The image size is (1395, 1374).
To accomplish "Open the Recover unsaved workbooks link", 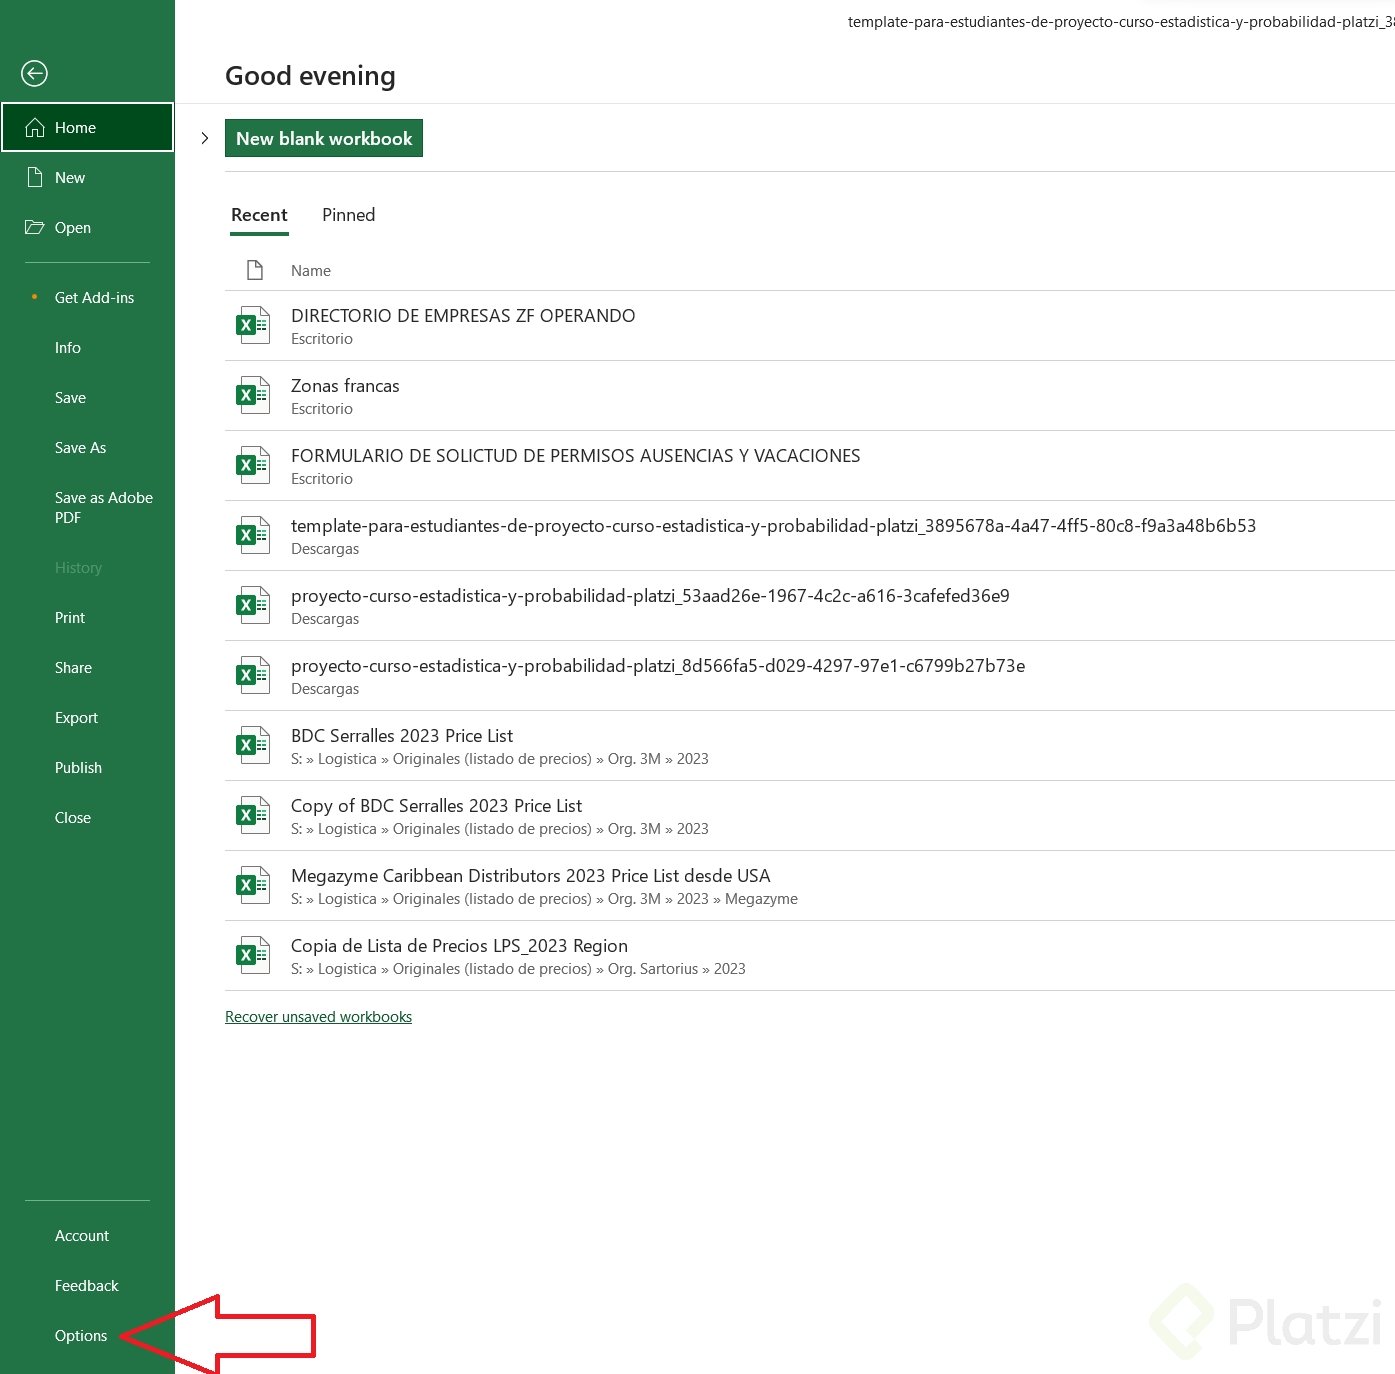I will tap(318, 1016).
